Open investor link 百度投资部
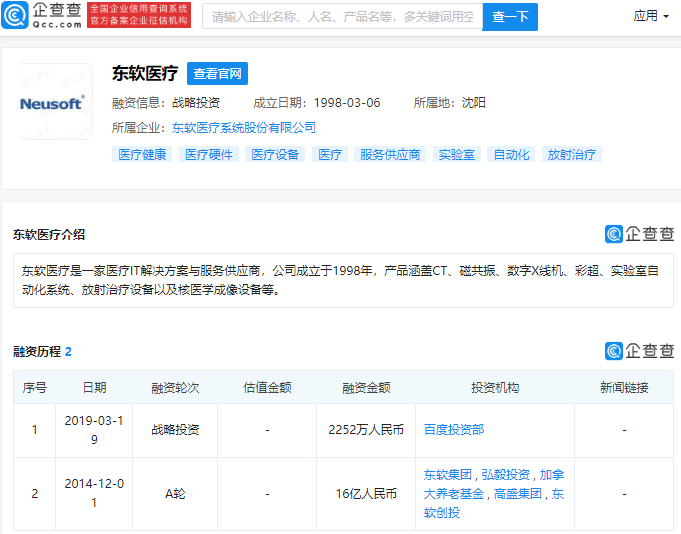The height and width of the screenshot is (534, 681). 454,429
